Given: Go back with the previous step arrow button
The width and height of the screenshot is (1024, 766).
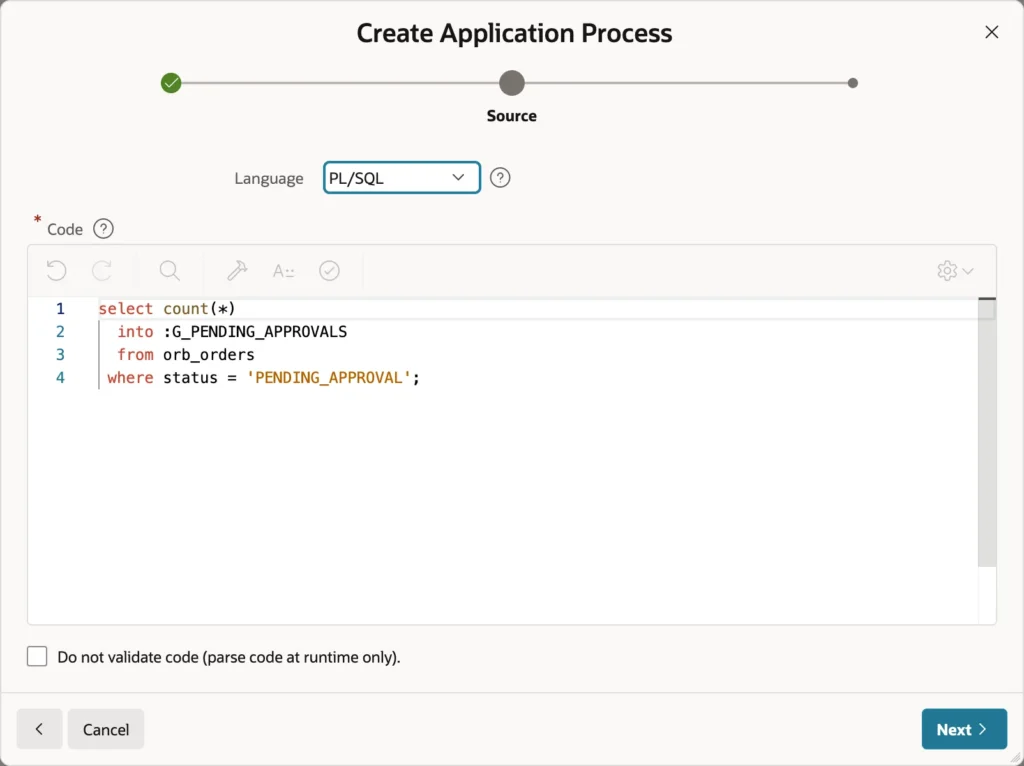Looking at the screenshot, I should pyautogui.click(x=39, y=729).
